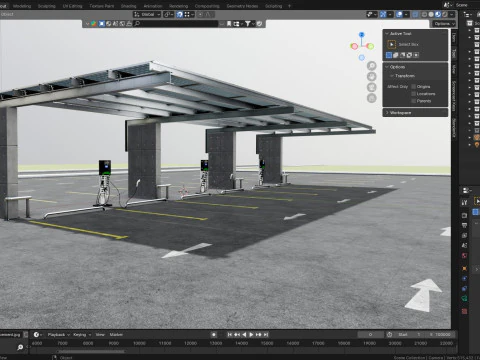The image size is (480, 360).
Task: Open the Animation workspace tab
Action: click(x=153, y=6)
